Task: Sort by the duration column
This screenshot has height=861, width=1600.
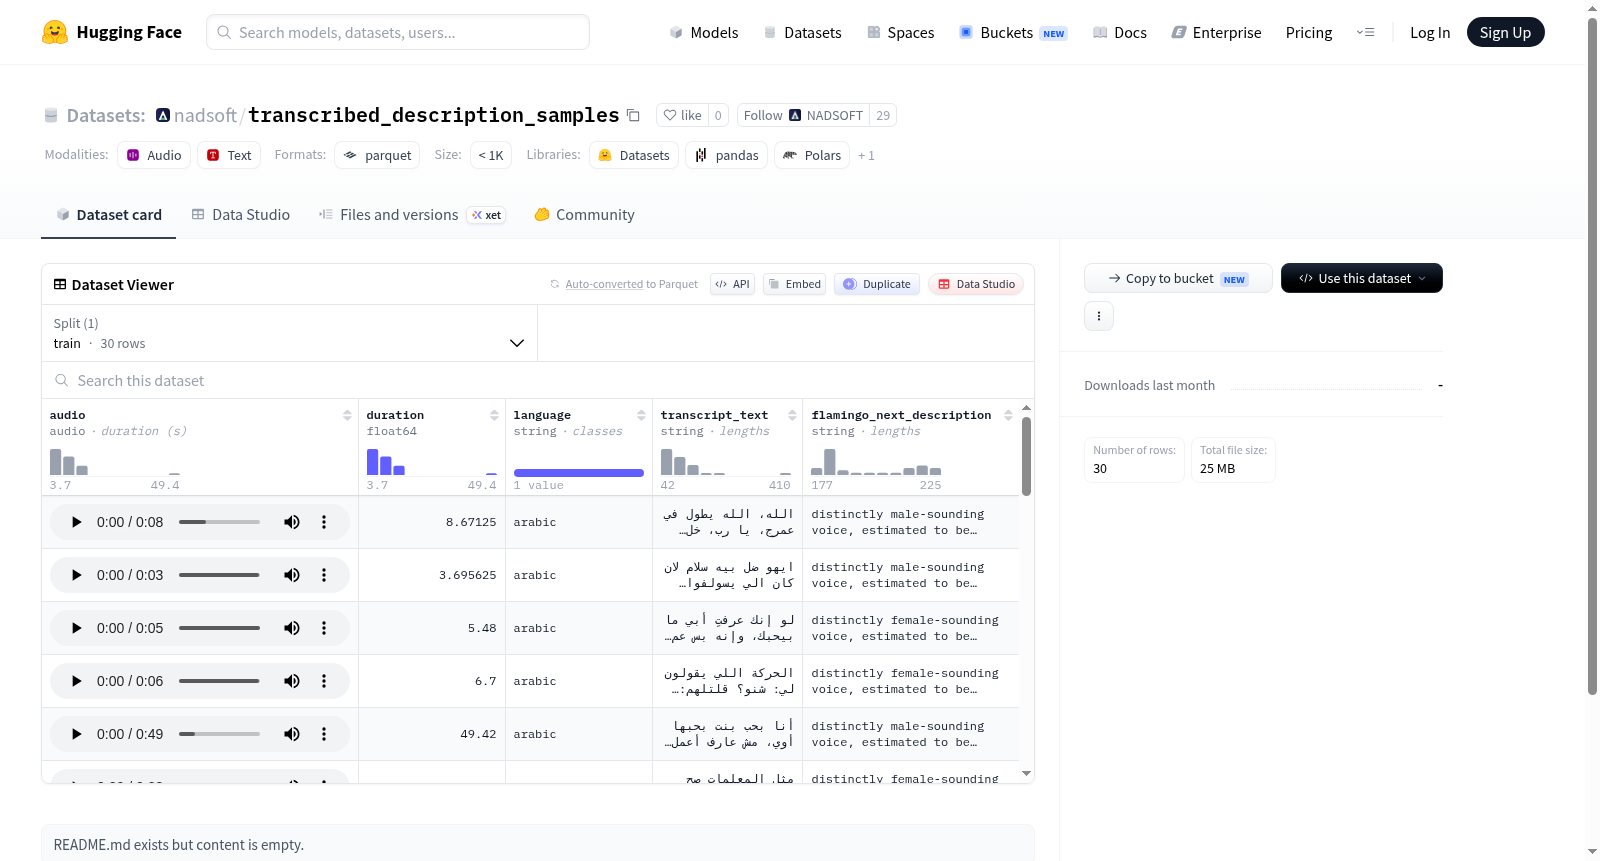Action: (x=494, y=415)
